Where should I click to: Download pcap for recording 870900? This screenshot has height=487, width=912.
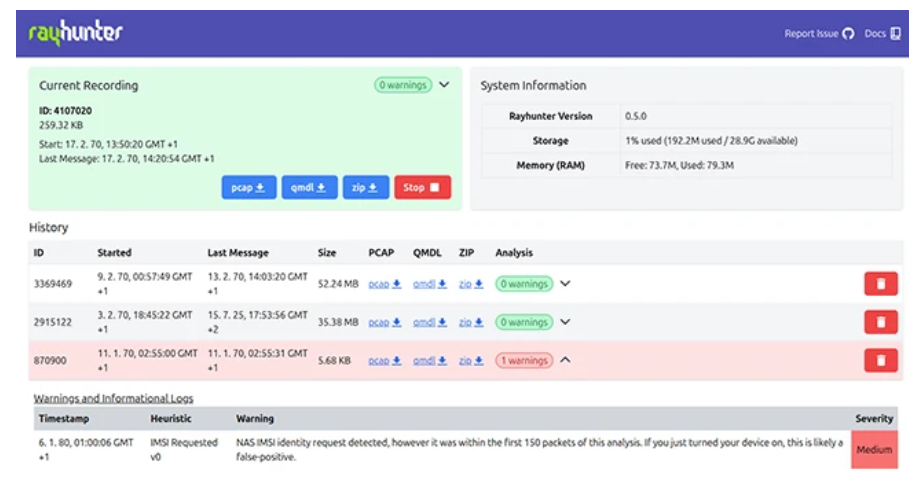384,361
